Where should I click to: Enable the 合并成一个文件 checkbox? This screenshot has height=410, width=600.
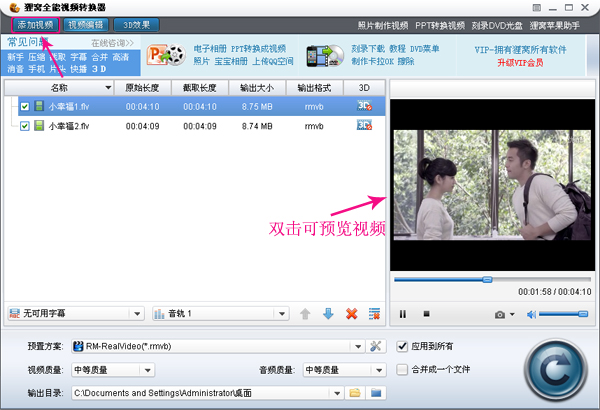click(x=402, y=369)
